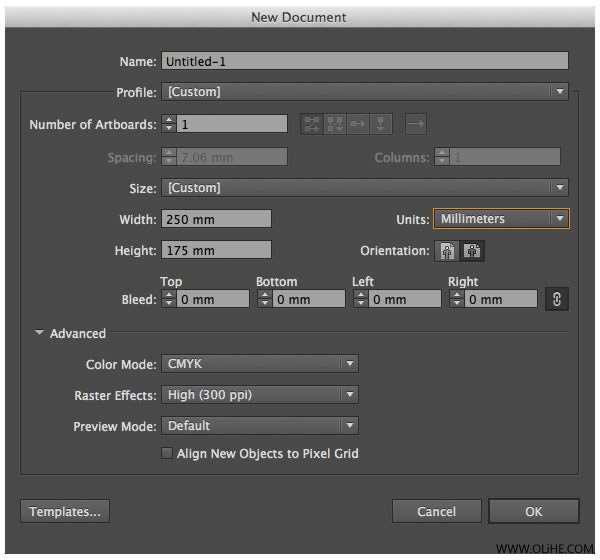
Task: Click the Cancel button
Action: tap(437, 511)
